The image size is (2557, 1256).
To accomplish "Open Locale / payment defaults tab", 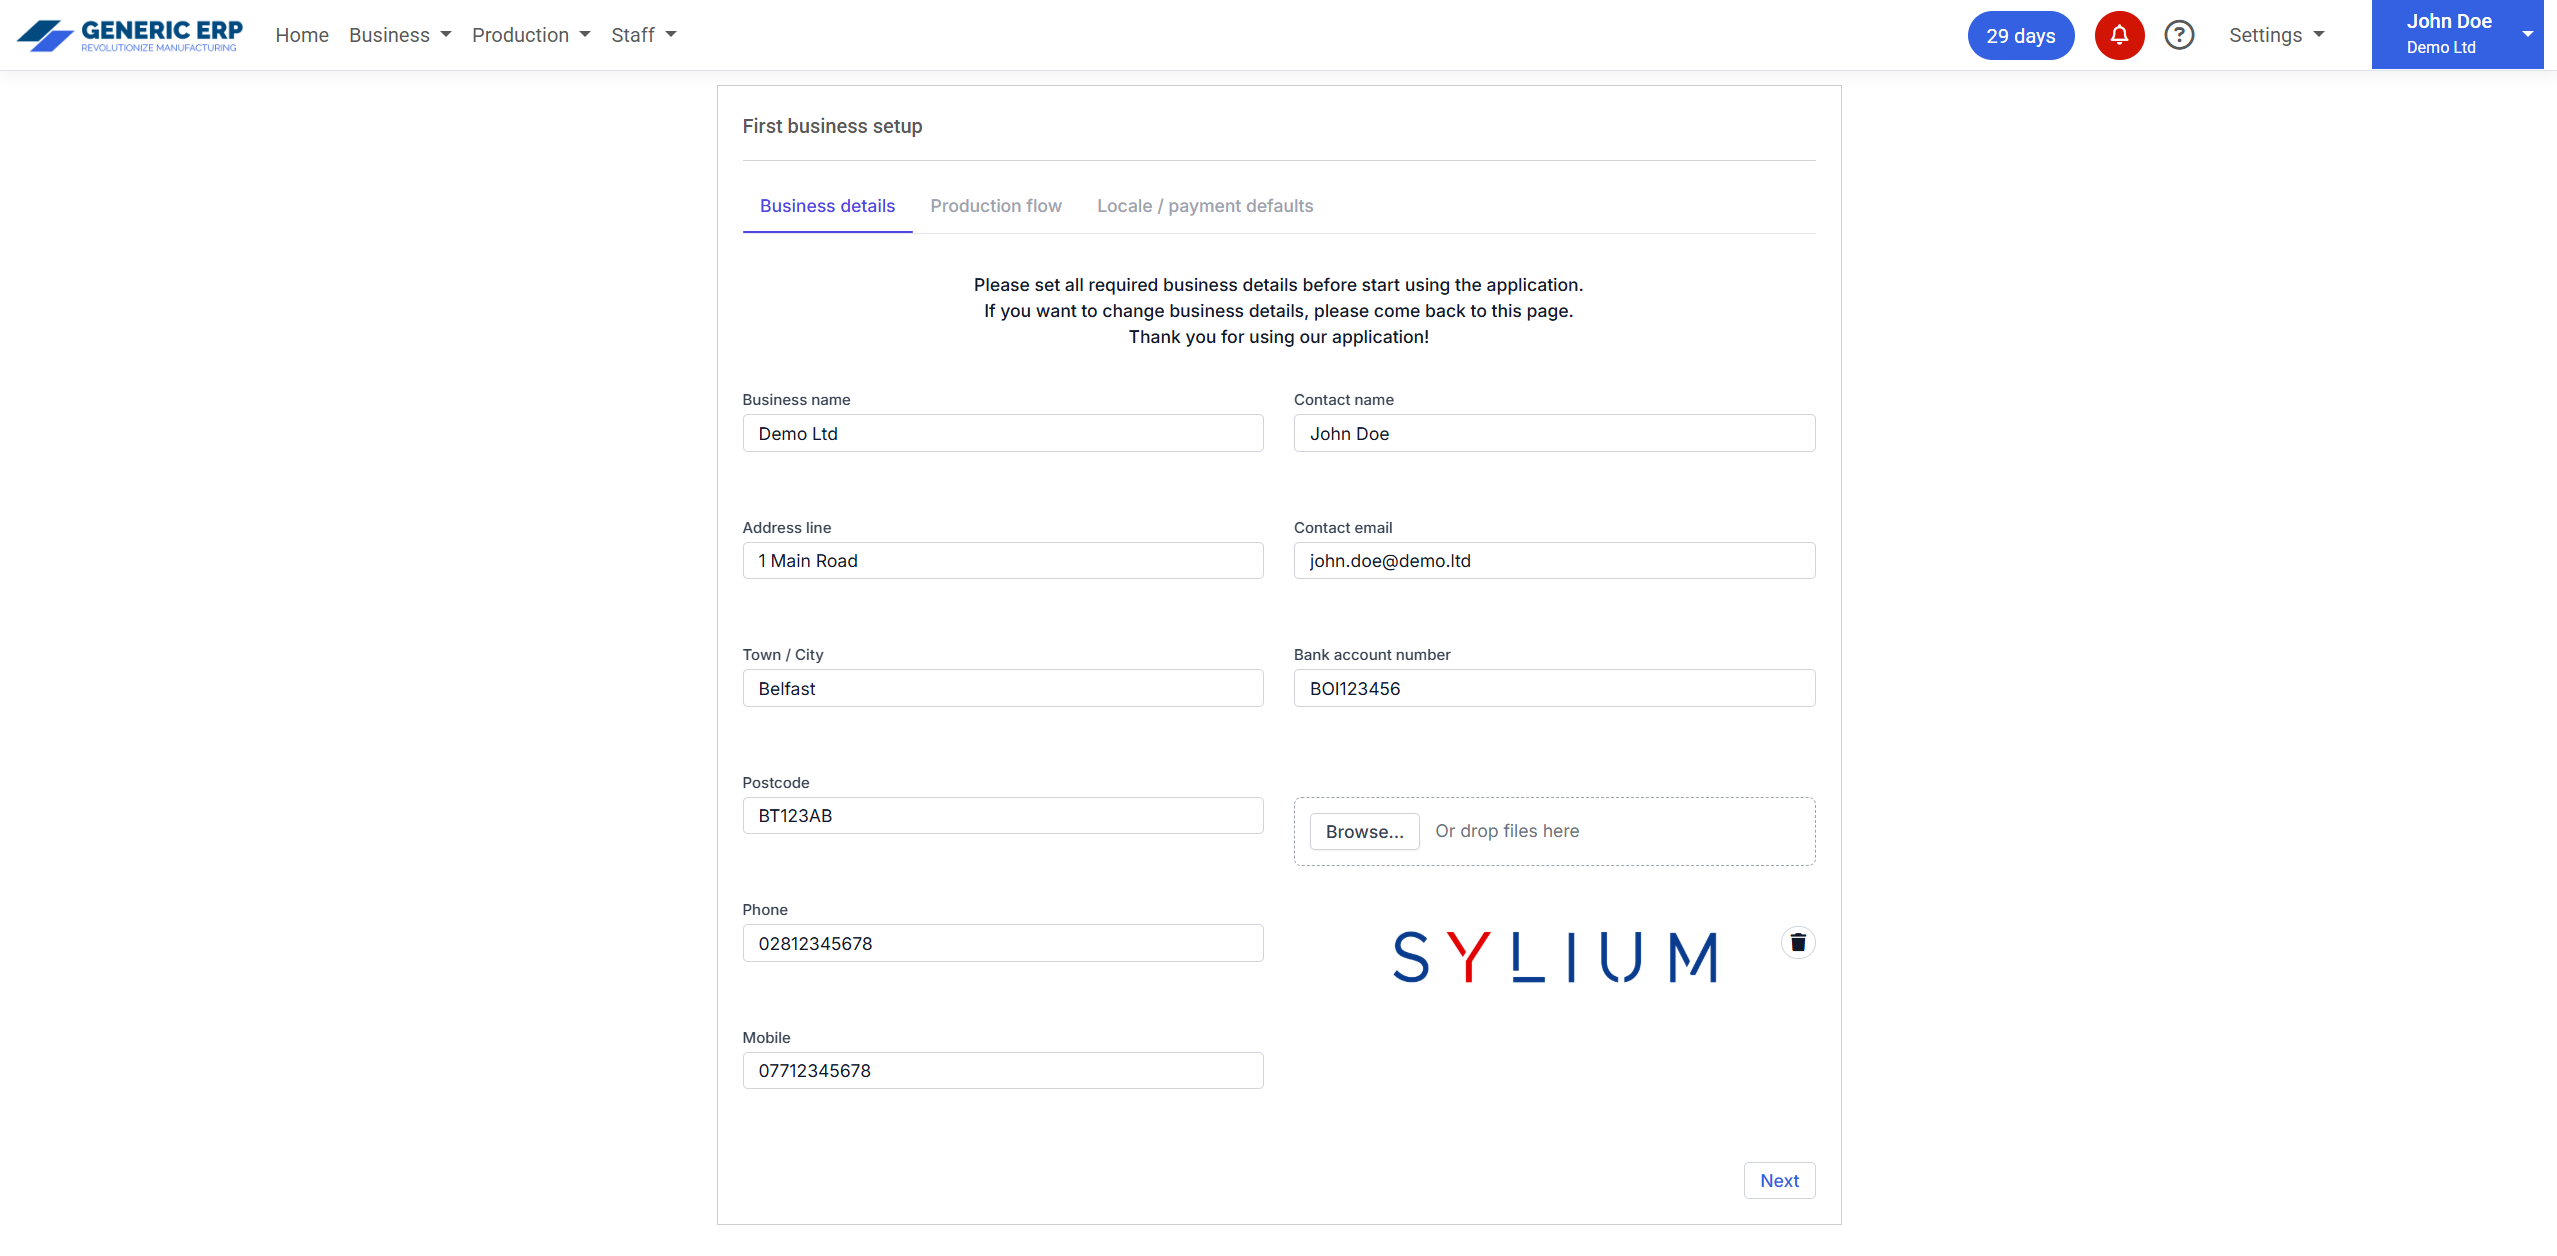I will pos(1204,206).
